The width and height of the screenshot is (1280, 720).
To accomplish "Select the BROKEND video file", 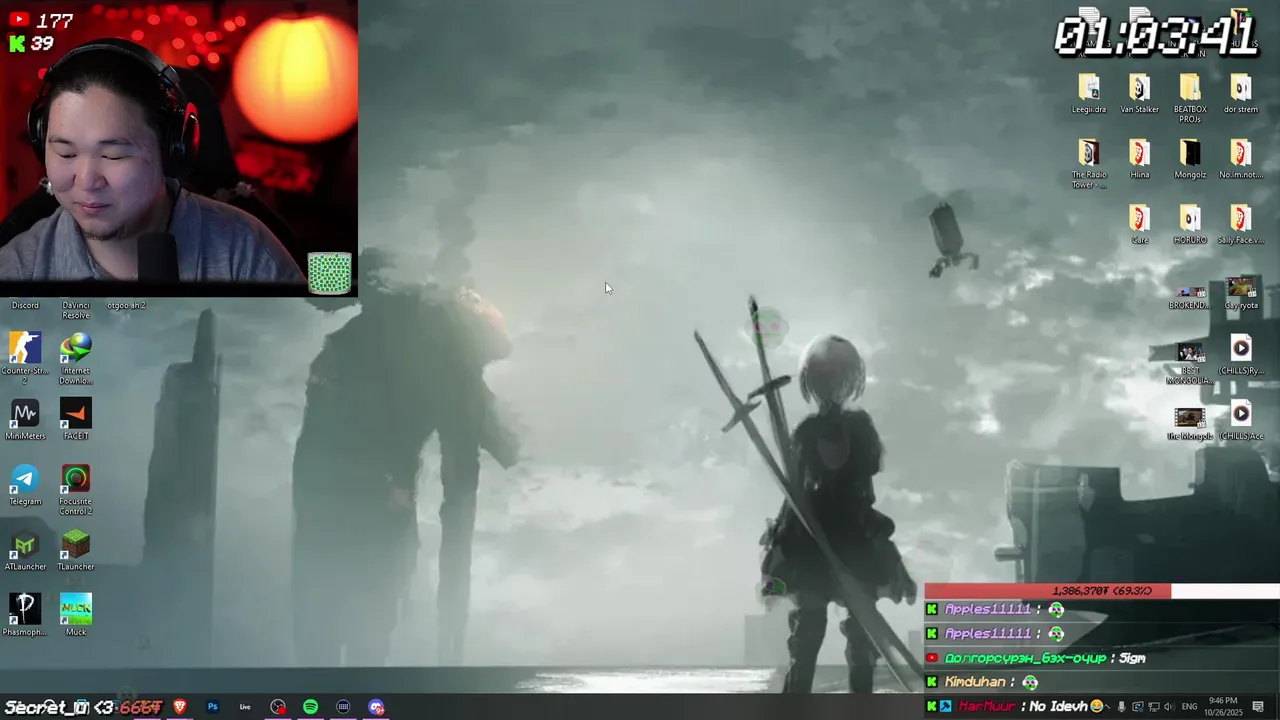I will pos(1190,297).
